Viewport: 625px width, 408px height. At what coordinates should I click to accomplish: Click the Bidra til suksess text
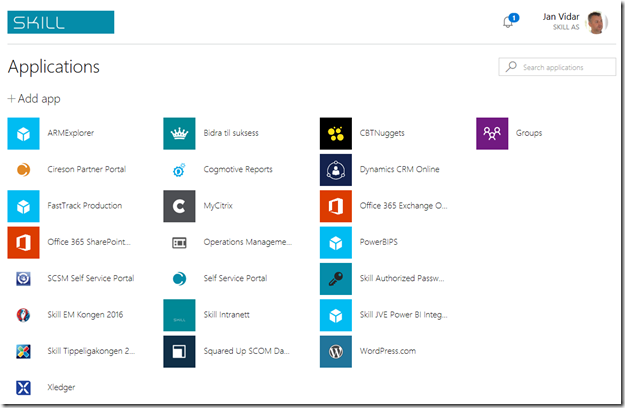click(231, 133)
